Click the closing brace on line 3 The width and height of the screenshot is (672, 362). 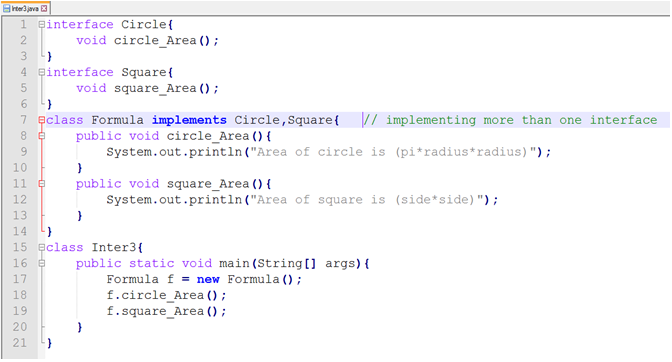click(x=49, y=56)
